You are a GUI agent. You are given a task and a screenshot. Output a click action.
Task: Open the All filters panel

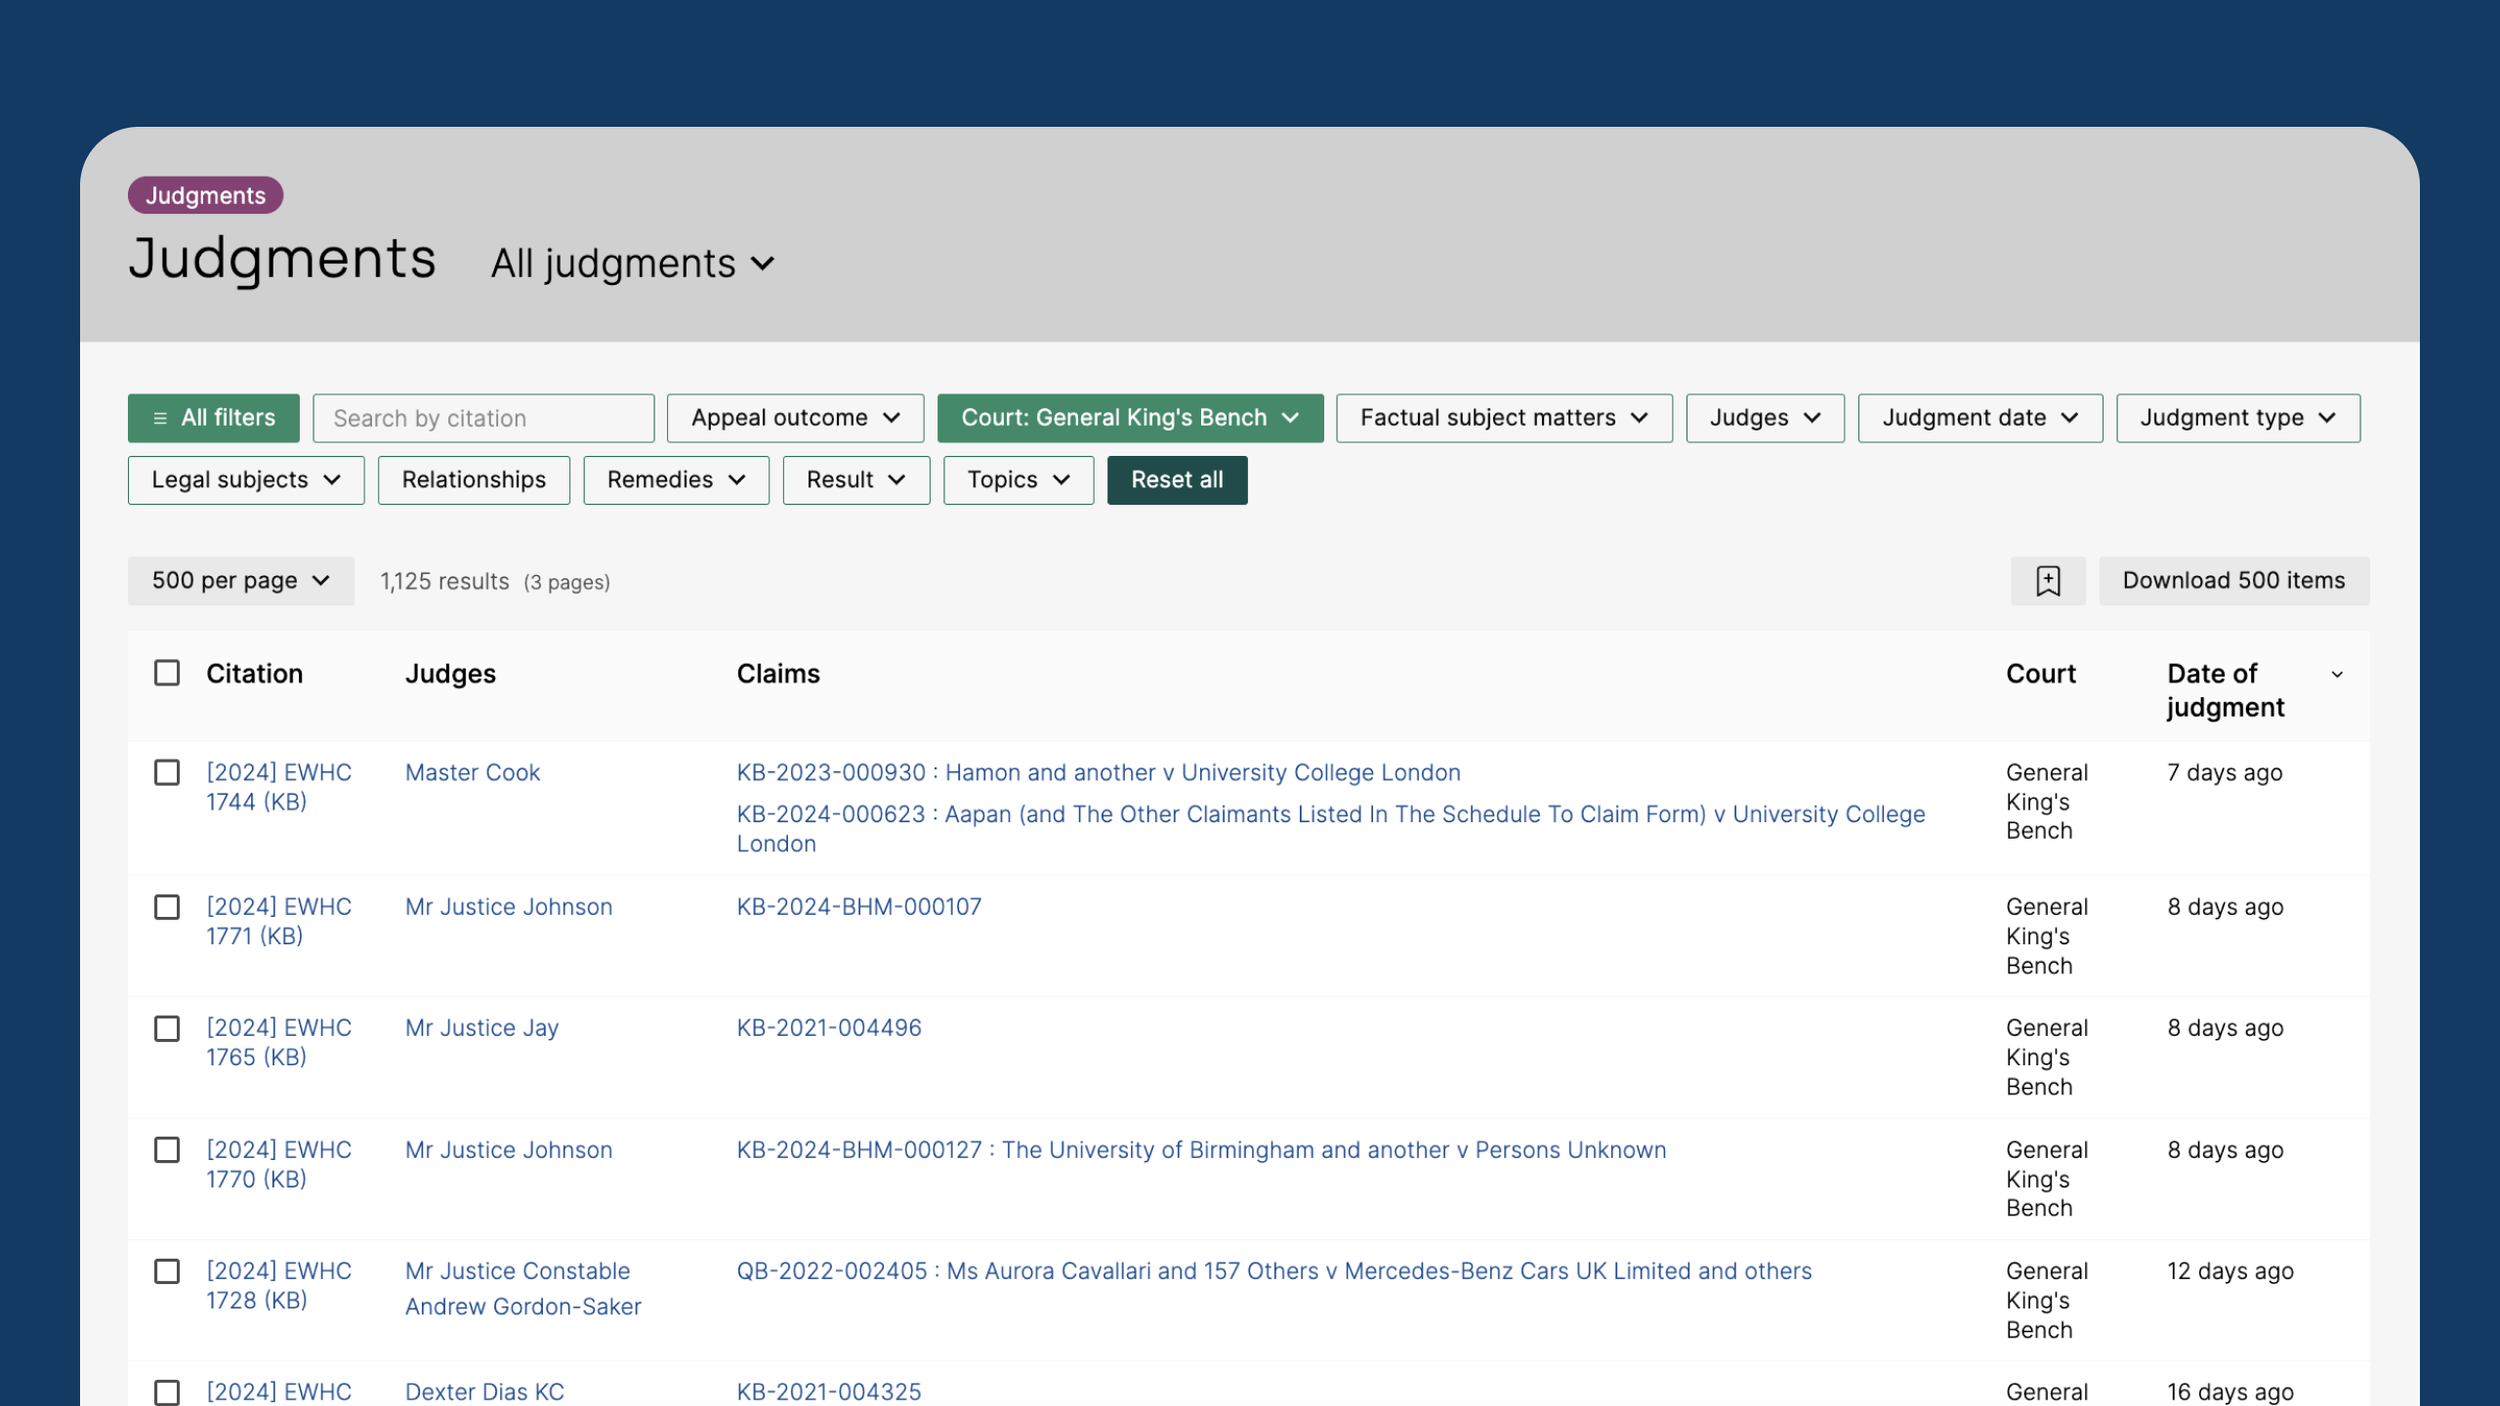coord(213,418)
